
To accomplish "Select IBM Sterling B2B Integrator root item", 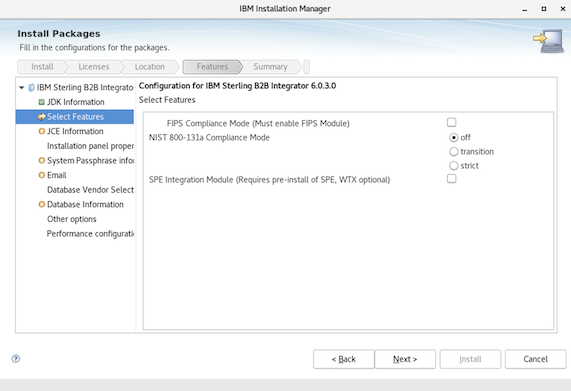I will 85,87.
